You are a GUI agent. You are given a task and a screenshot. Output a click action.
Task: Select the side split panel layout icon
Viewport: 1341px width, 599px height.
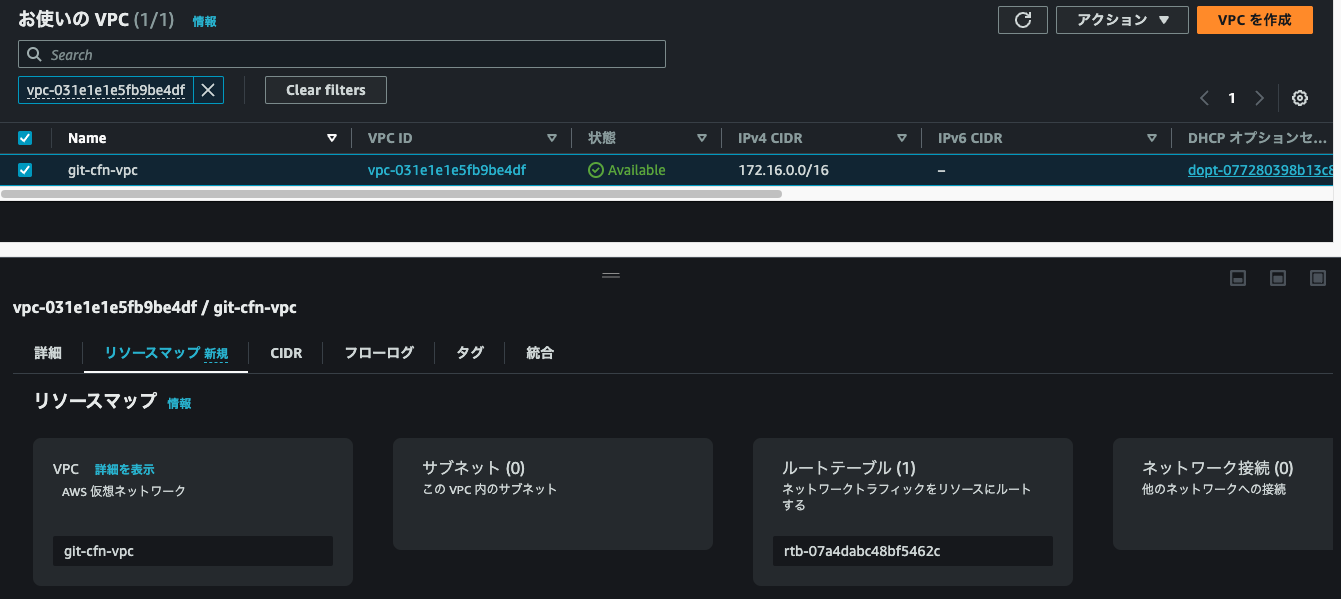click(1278, 278)
